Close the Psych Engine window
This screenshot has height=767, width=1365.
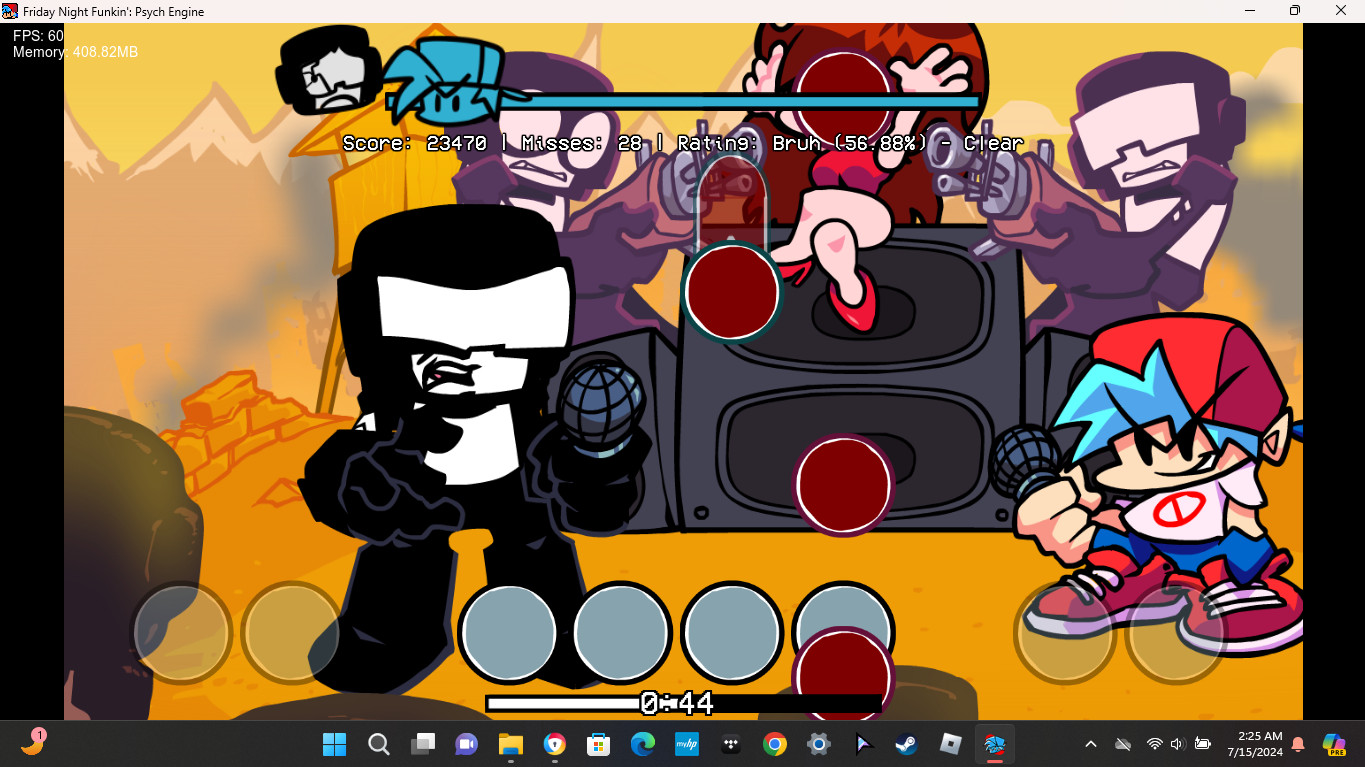tap(1341, 11)
